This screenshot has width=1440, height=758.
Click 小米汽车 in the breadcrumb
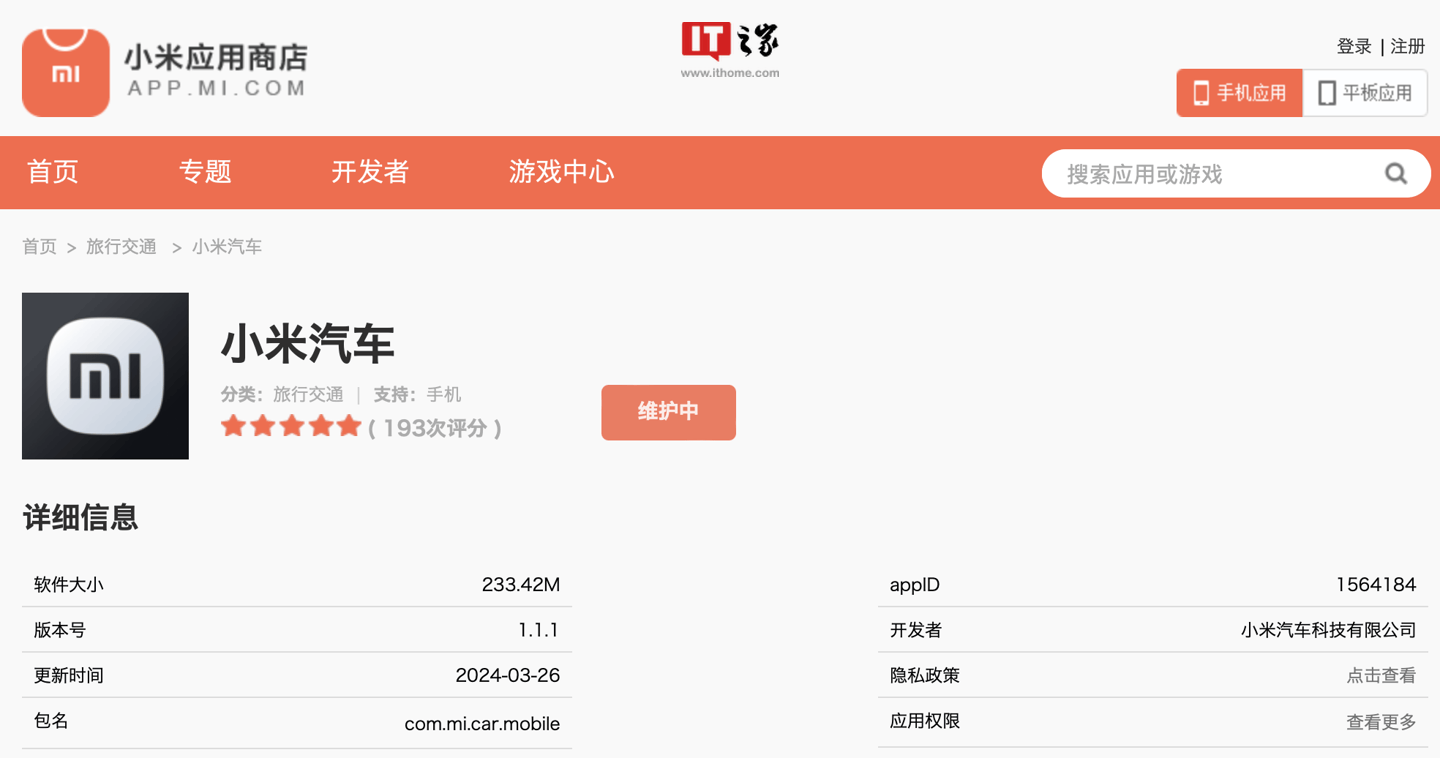tap(227, 246)
